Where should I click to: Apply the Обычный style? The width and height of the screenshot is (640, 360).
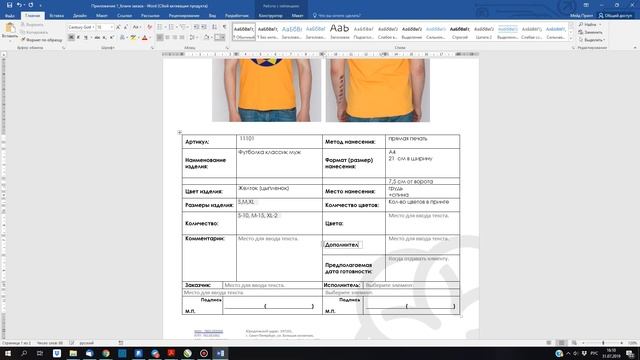point(244,32)
